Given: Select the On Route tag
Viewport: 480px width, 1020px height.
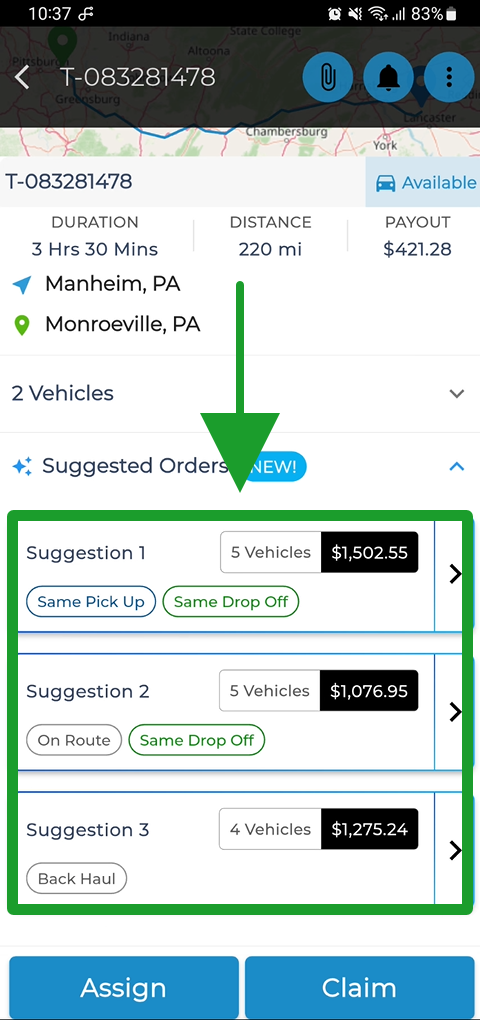Looking at the screenshot, I should tap(74, 740).
